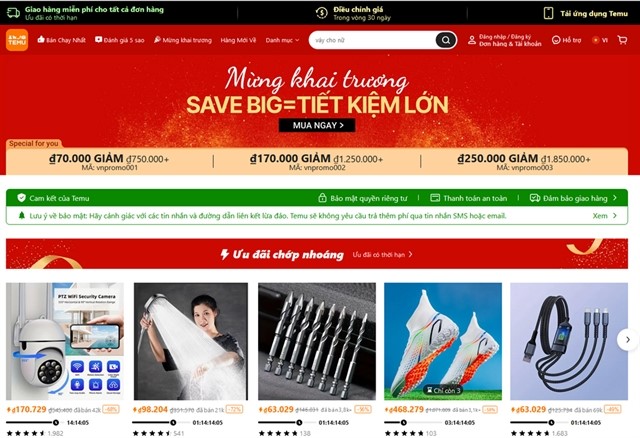Screen dimensions: 640x438
Task: Open Hàng Mới Về menu item
Action: coord(238,40)
